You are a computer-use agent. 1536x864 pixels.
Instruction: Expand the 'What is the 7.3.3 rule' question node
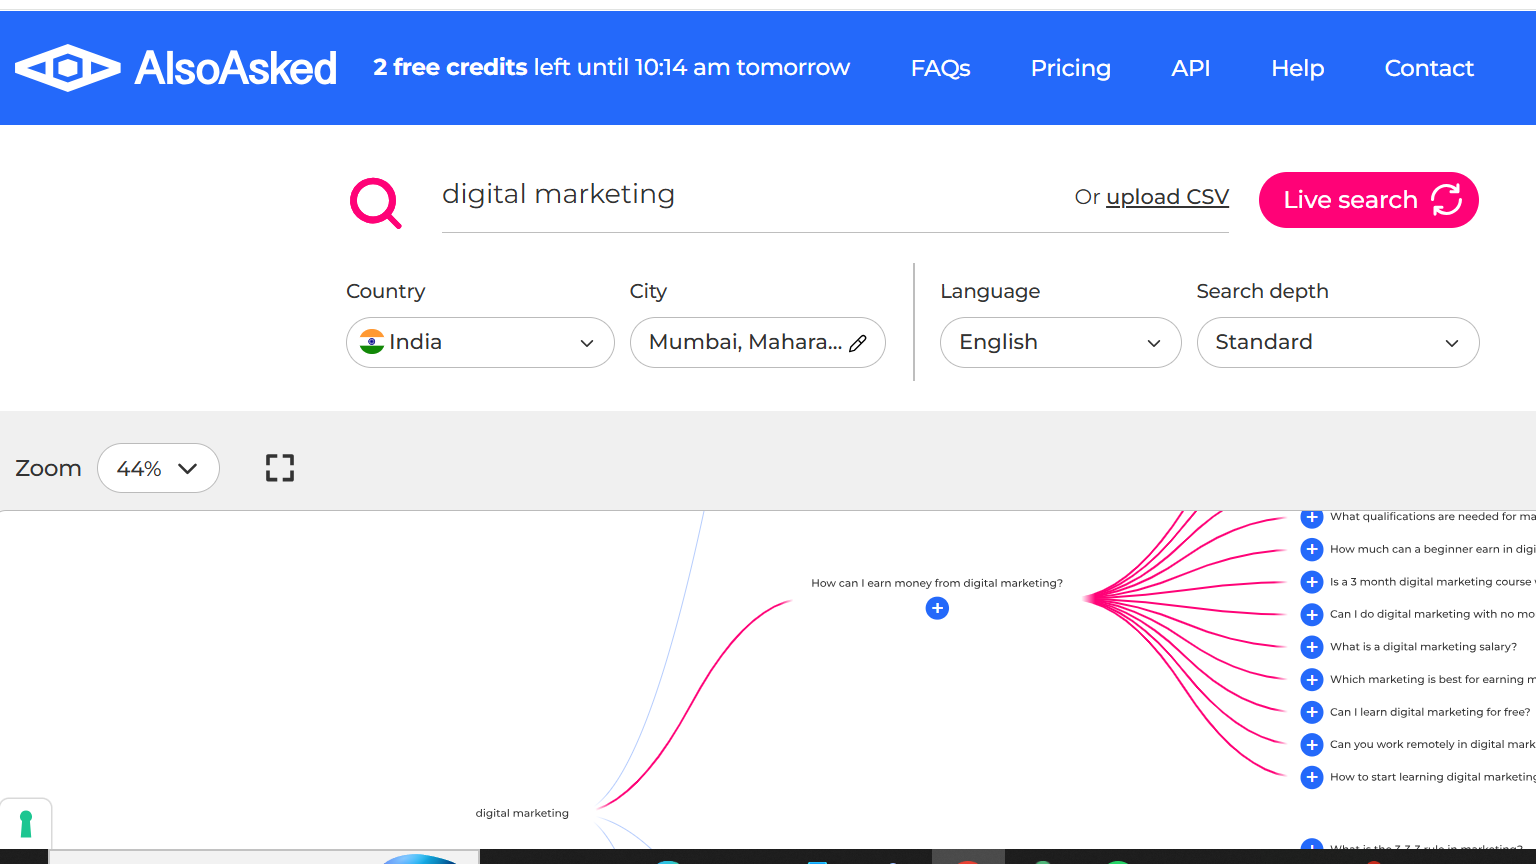point(1311,844)
